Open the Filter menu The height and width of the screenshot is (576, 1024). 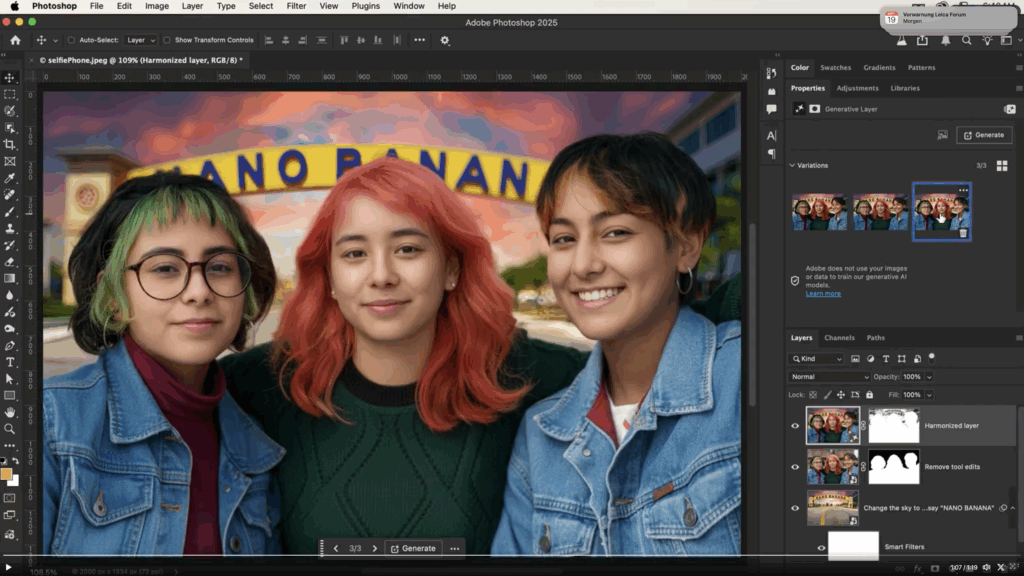tap(296, 6)
